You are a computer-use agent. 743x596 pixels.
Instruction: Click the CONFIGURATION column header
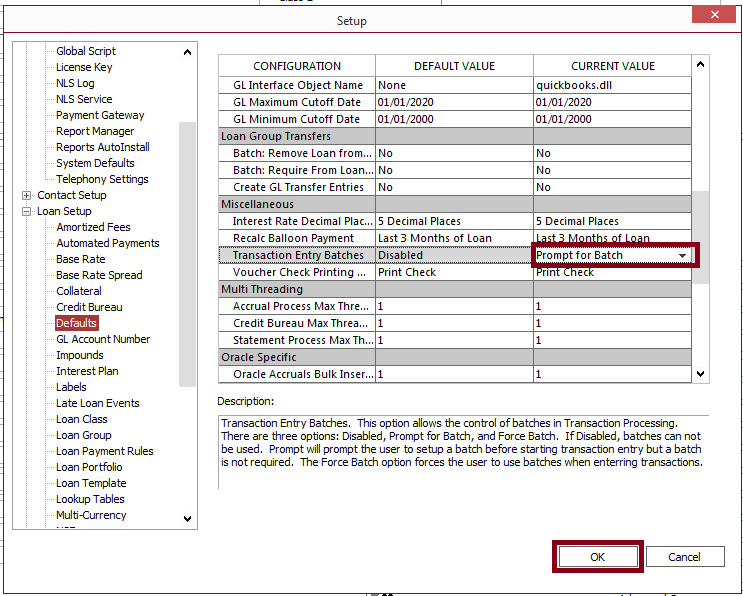(x=297, y=66)
